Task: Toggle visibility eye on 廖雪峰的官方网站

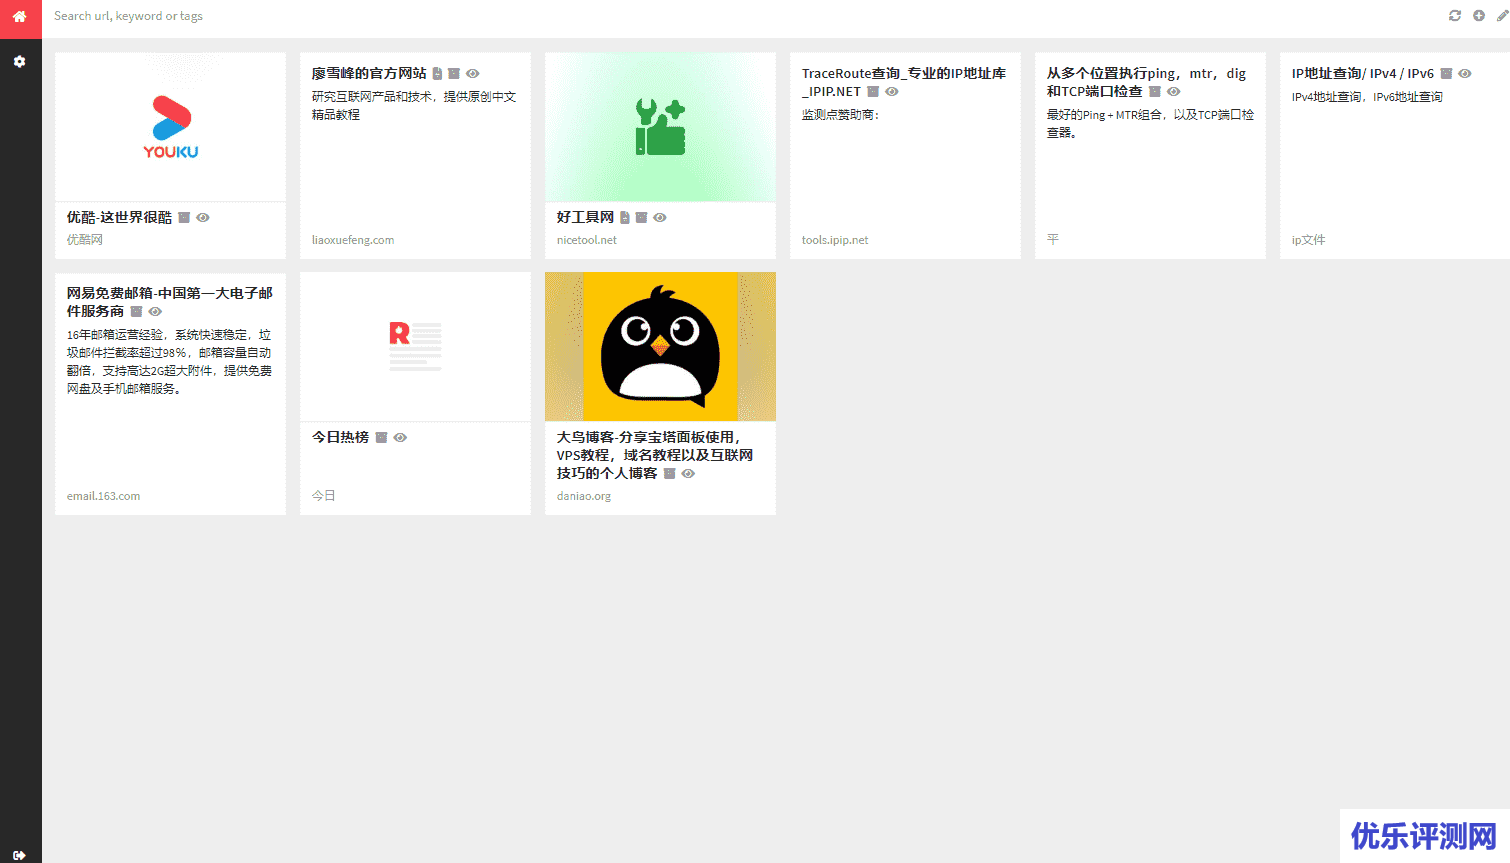Action: click(473, 73)
